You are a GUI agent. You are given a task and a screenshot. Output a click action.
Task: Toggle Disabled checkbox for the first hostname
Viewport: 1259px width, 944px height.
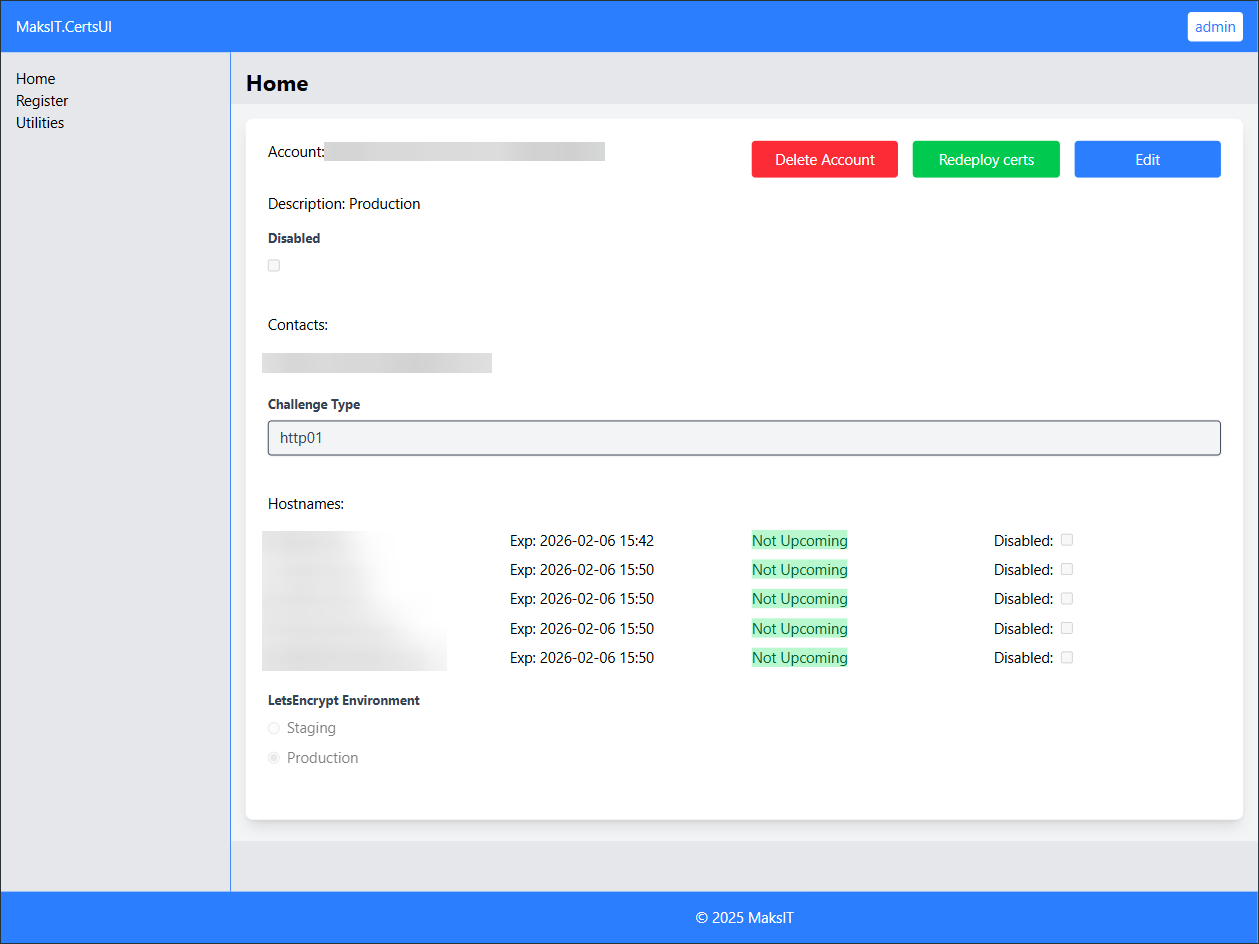click(x=1067, y=540)
